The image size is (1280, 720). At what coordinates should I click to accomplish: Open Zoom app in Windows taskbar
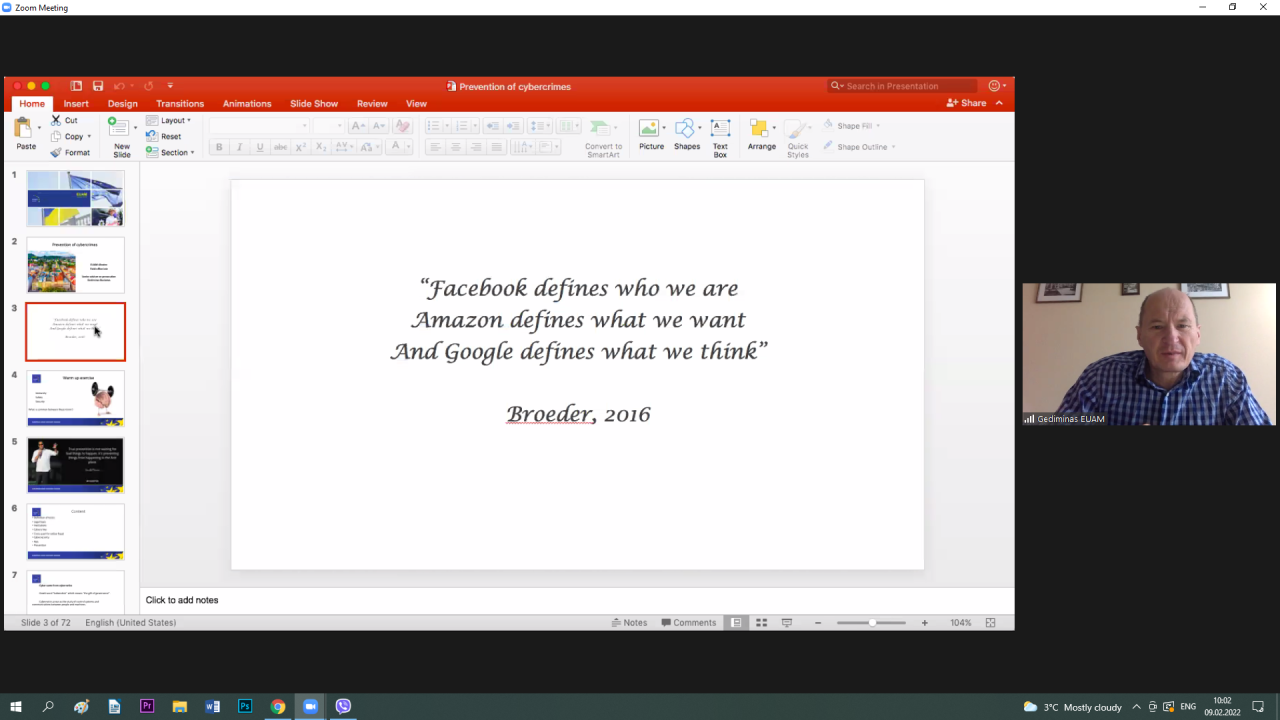click(310, 706)
